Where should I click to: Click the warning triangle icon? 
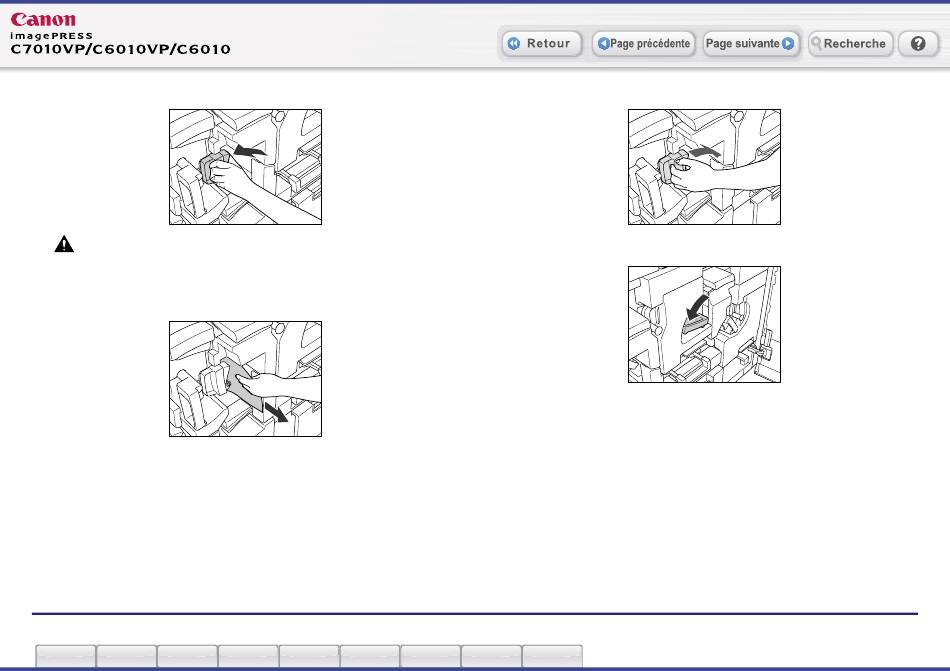click(64, 244)
